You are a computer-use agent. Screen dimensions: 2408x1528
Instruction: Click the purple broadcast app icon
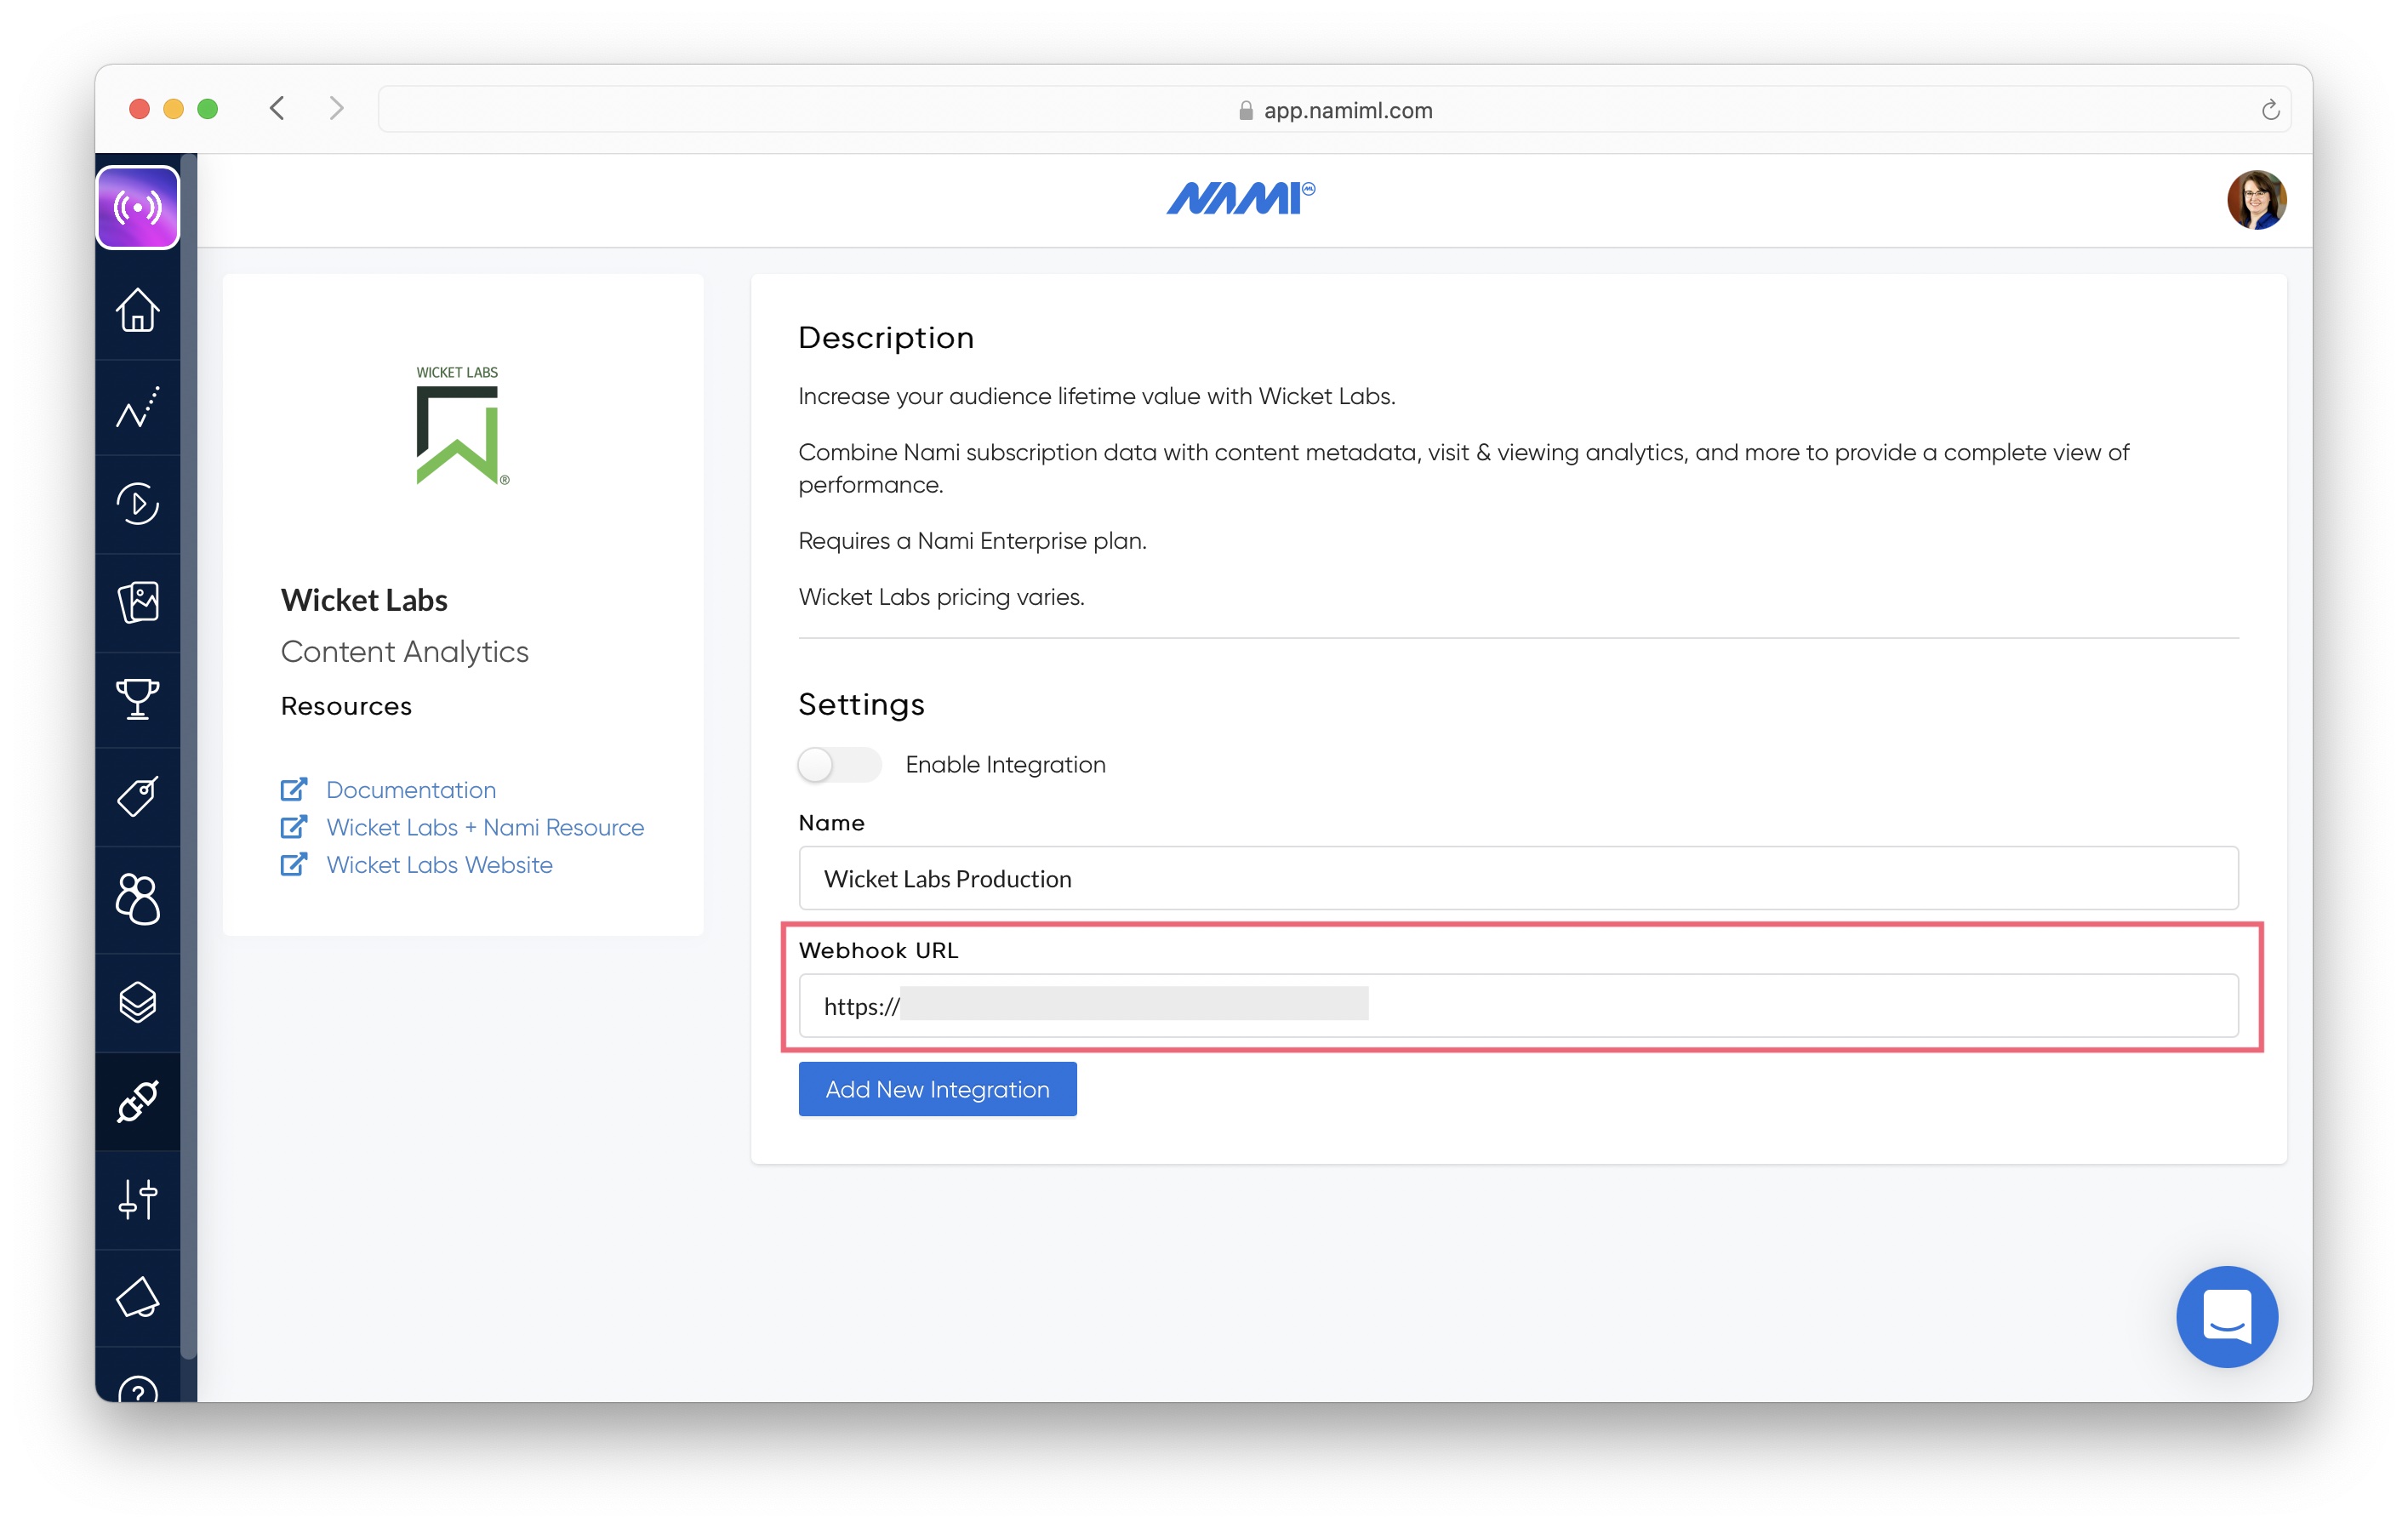(x=138, y=208)
